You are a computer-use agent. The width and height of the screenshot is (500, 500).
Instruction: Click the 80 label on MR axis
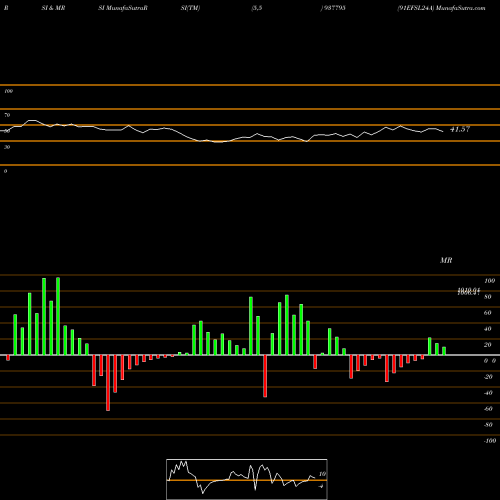coord(488,297)
